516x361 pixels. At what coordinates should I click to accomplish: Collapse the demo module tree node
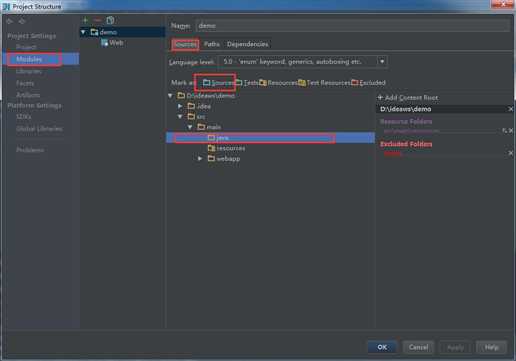click(x=83, y=32)
